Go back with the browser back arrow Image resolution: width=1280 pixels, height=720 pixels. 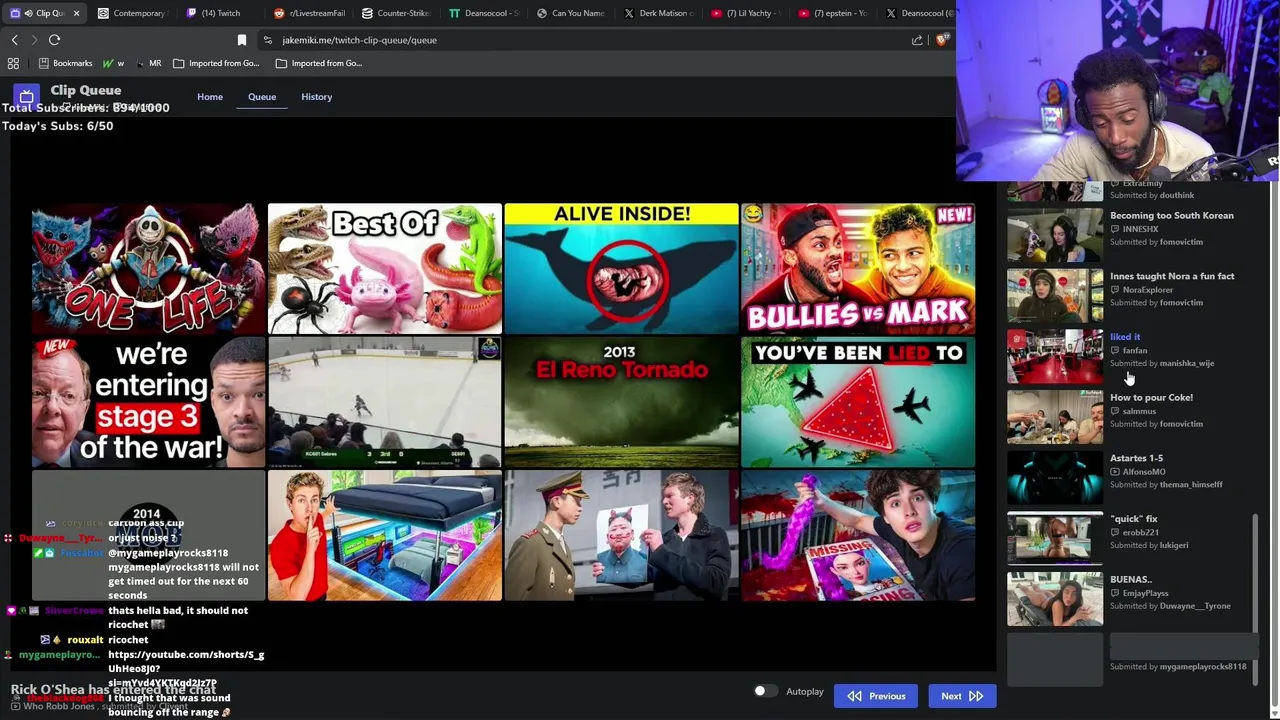pyautogui.click(x=14, y=40)
